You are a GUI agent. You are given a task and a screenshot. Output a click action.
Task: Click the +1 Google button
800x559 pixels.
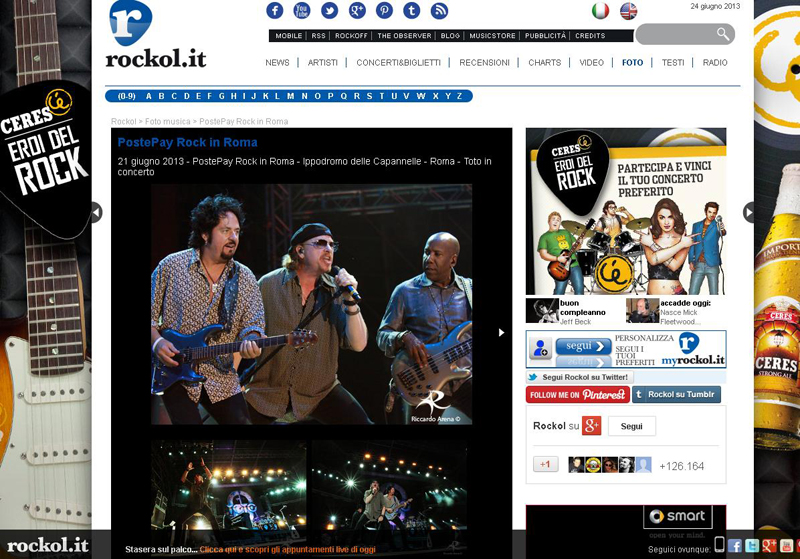(545, 464)
